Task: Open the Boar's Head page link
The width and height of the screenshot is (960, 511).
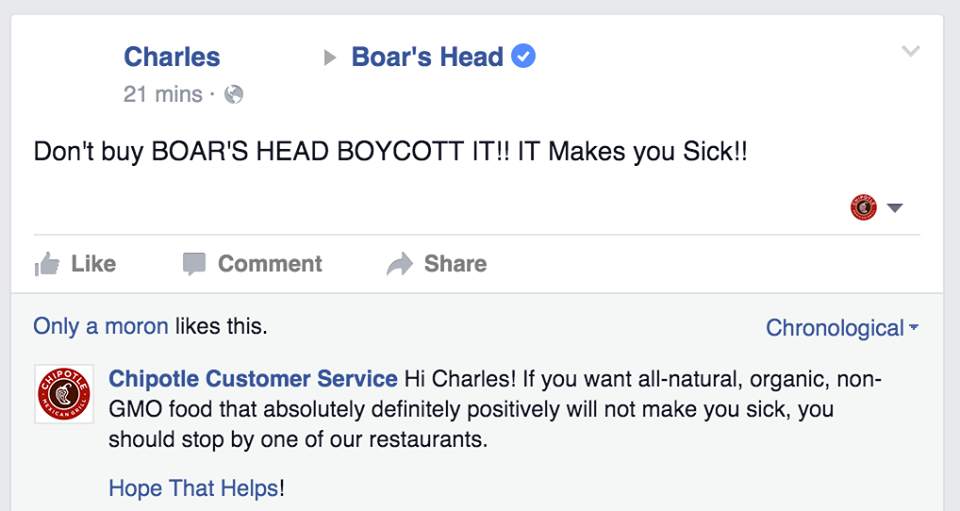Action: [427, 57]
